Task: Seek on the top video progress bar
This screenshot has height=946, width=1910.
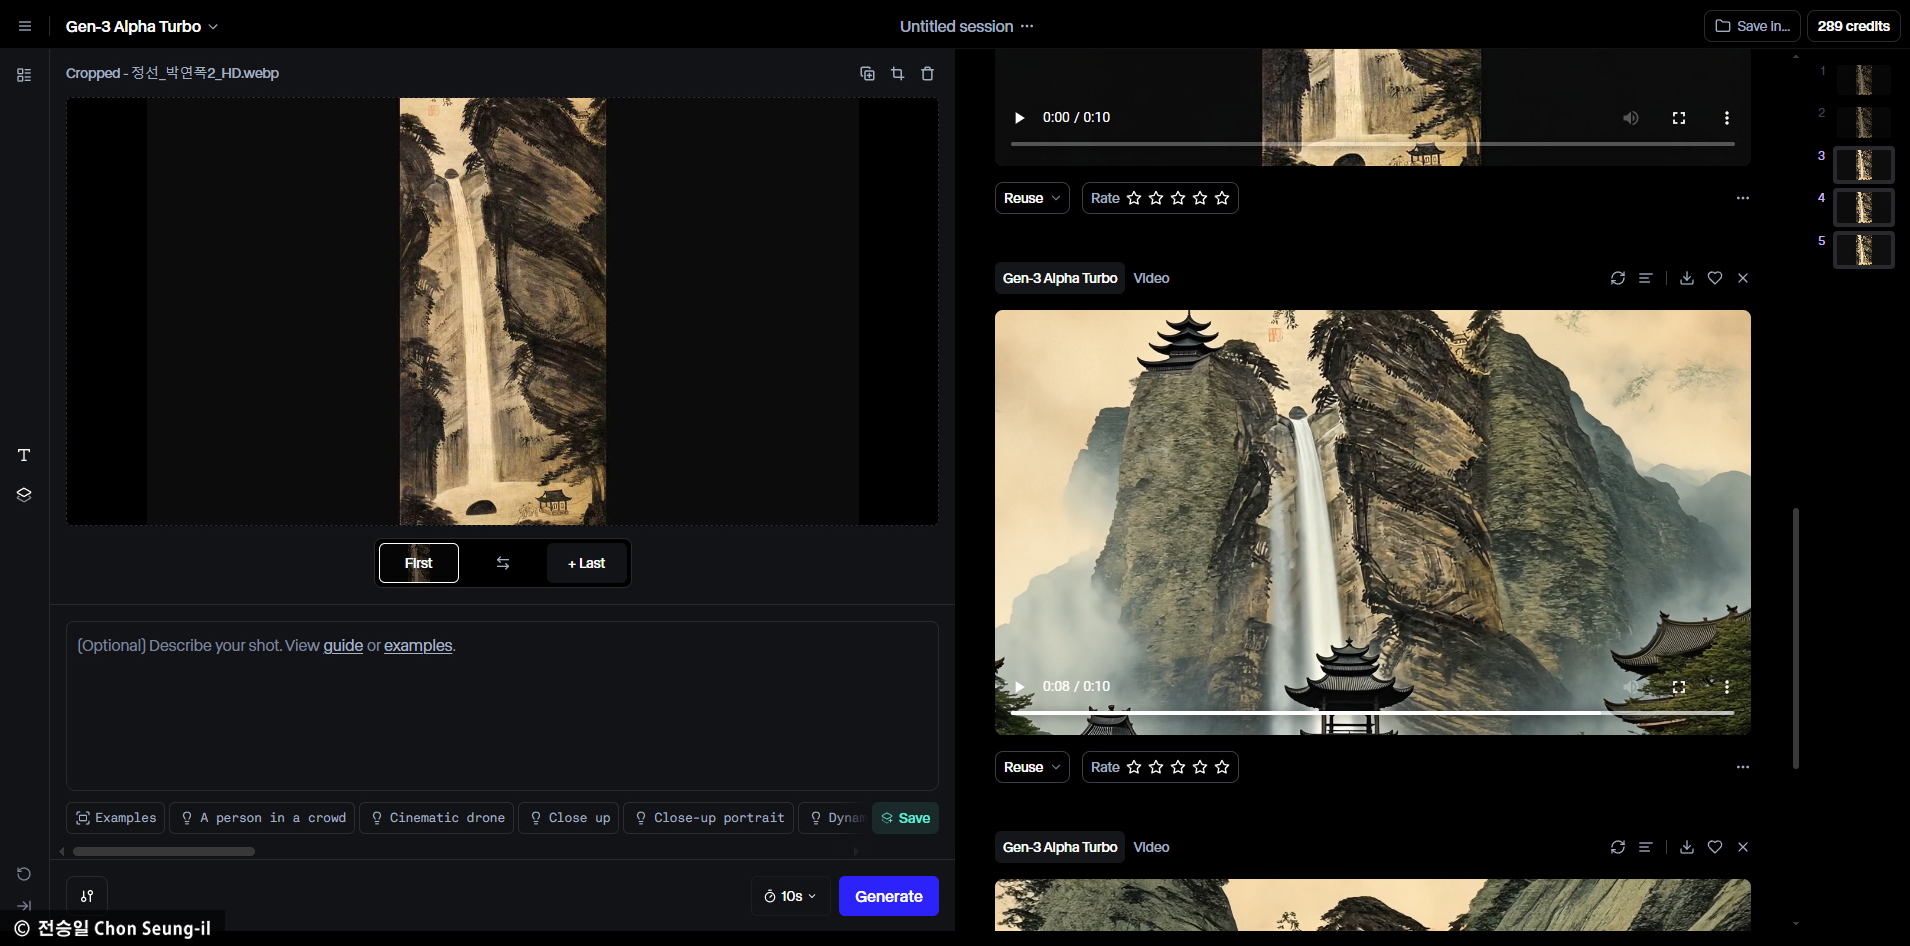Action: 1372,144
